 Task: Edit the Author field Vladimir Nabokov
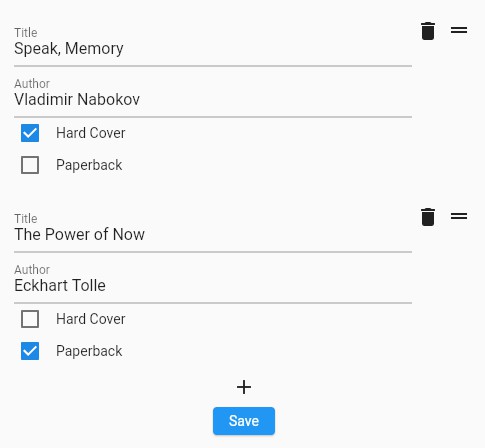[x=213, y=97]
